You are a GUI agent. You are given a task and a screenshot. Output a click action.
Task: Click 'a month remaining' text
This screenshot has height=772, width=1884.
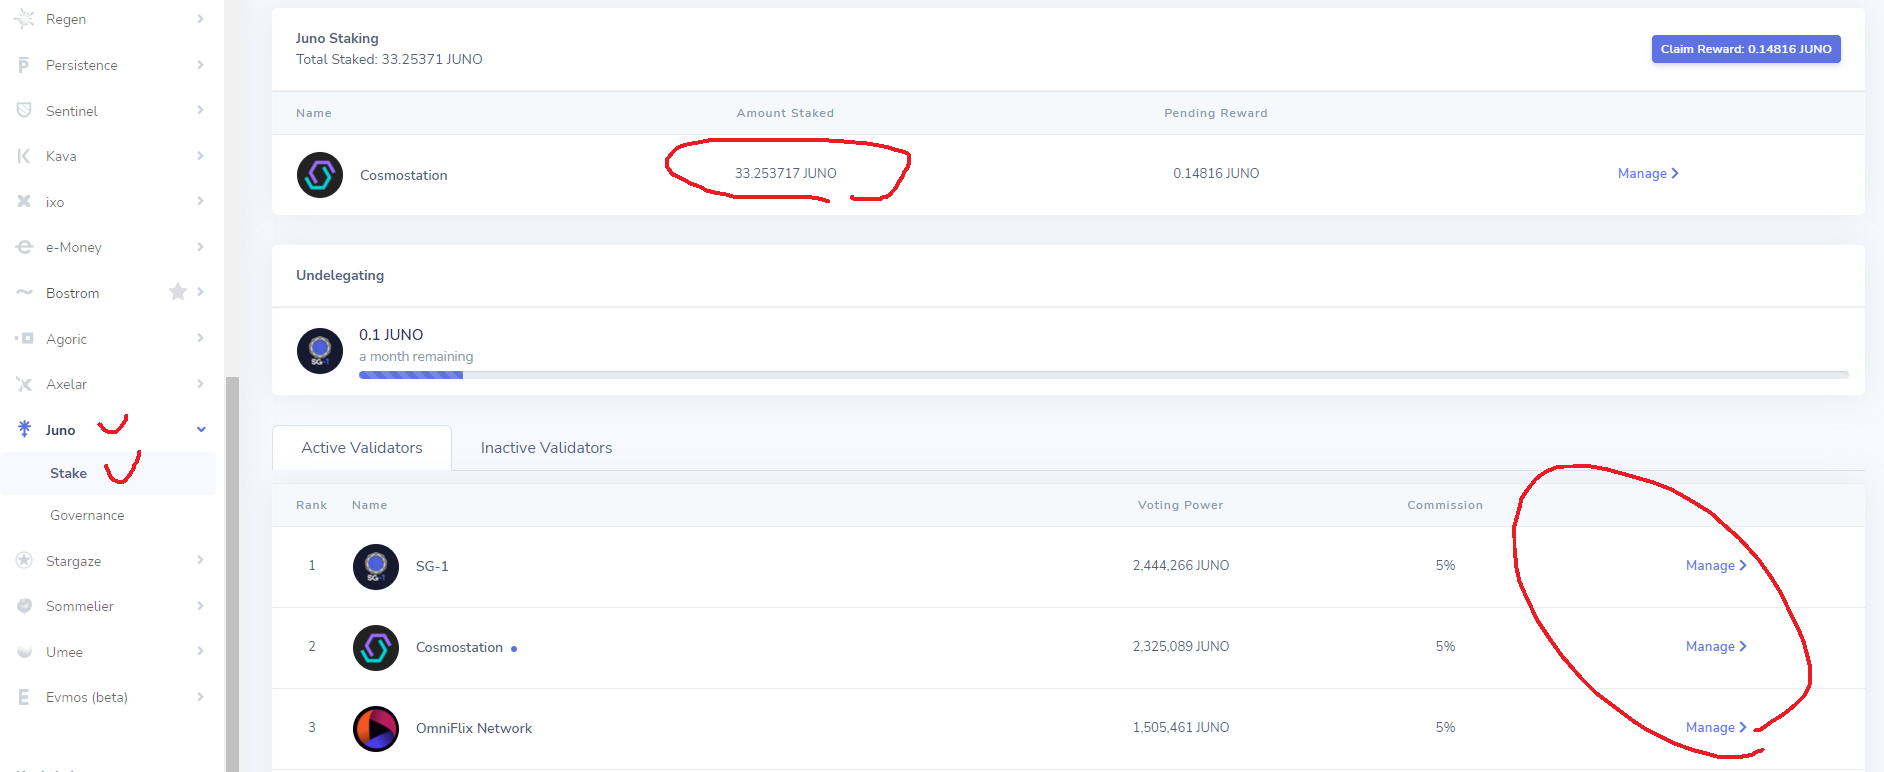pyautogui.click(x=416, y=356)
